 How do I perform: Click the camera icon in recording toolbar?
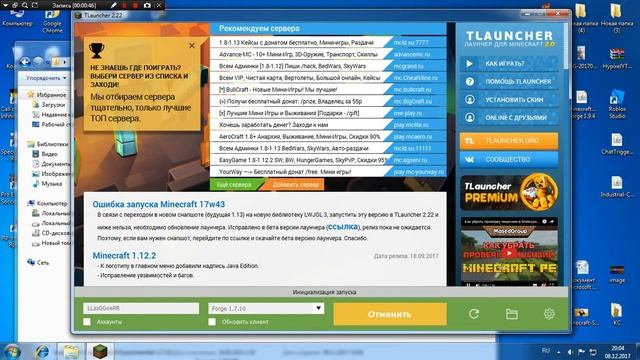point(147,5)
